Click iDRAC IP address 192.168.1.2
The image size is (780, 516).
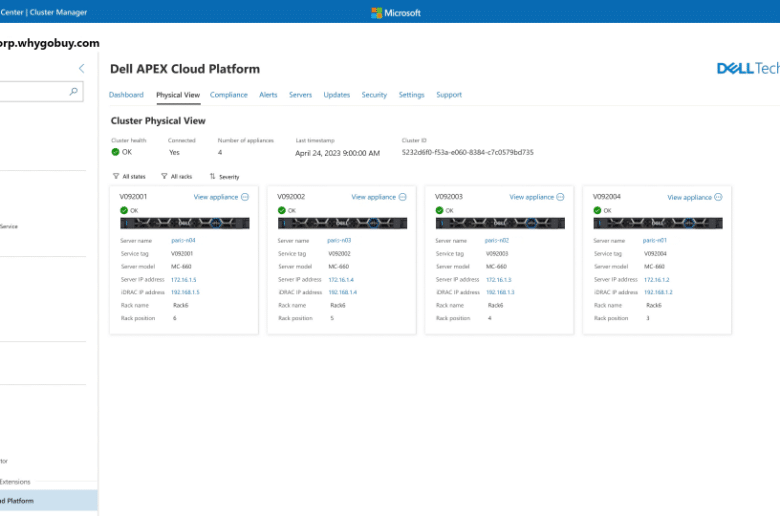pos(658,292)
